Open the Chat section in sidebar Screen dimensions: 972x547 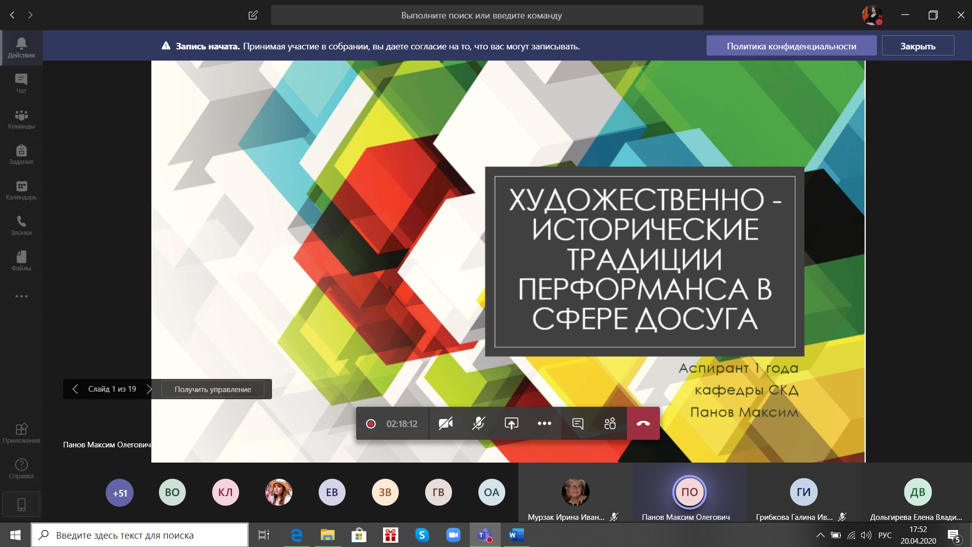(21, 83)
